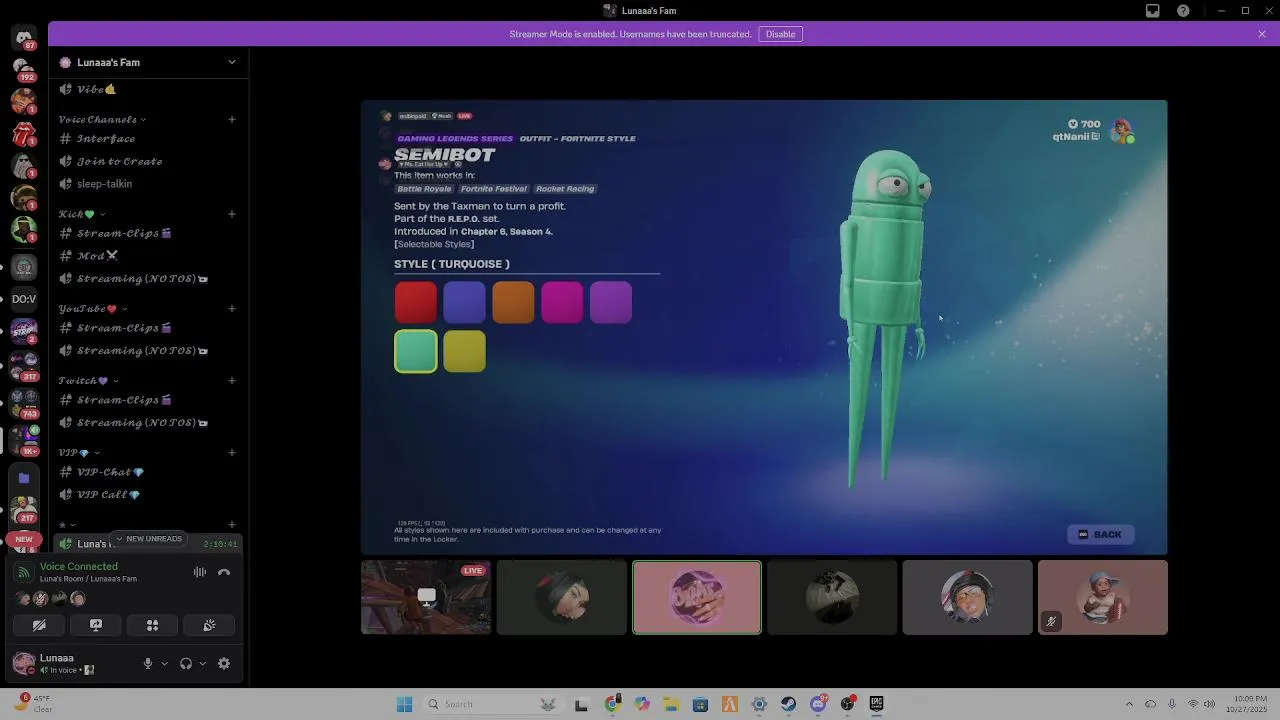Focus the muted participant tile
The image size is (1280, 720).
(x=1103, y=597)
